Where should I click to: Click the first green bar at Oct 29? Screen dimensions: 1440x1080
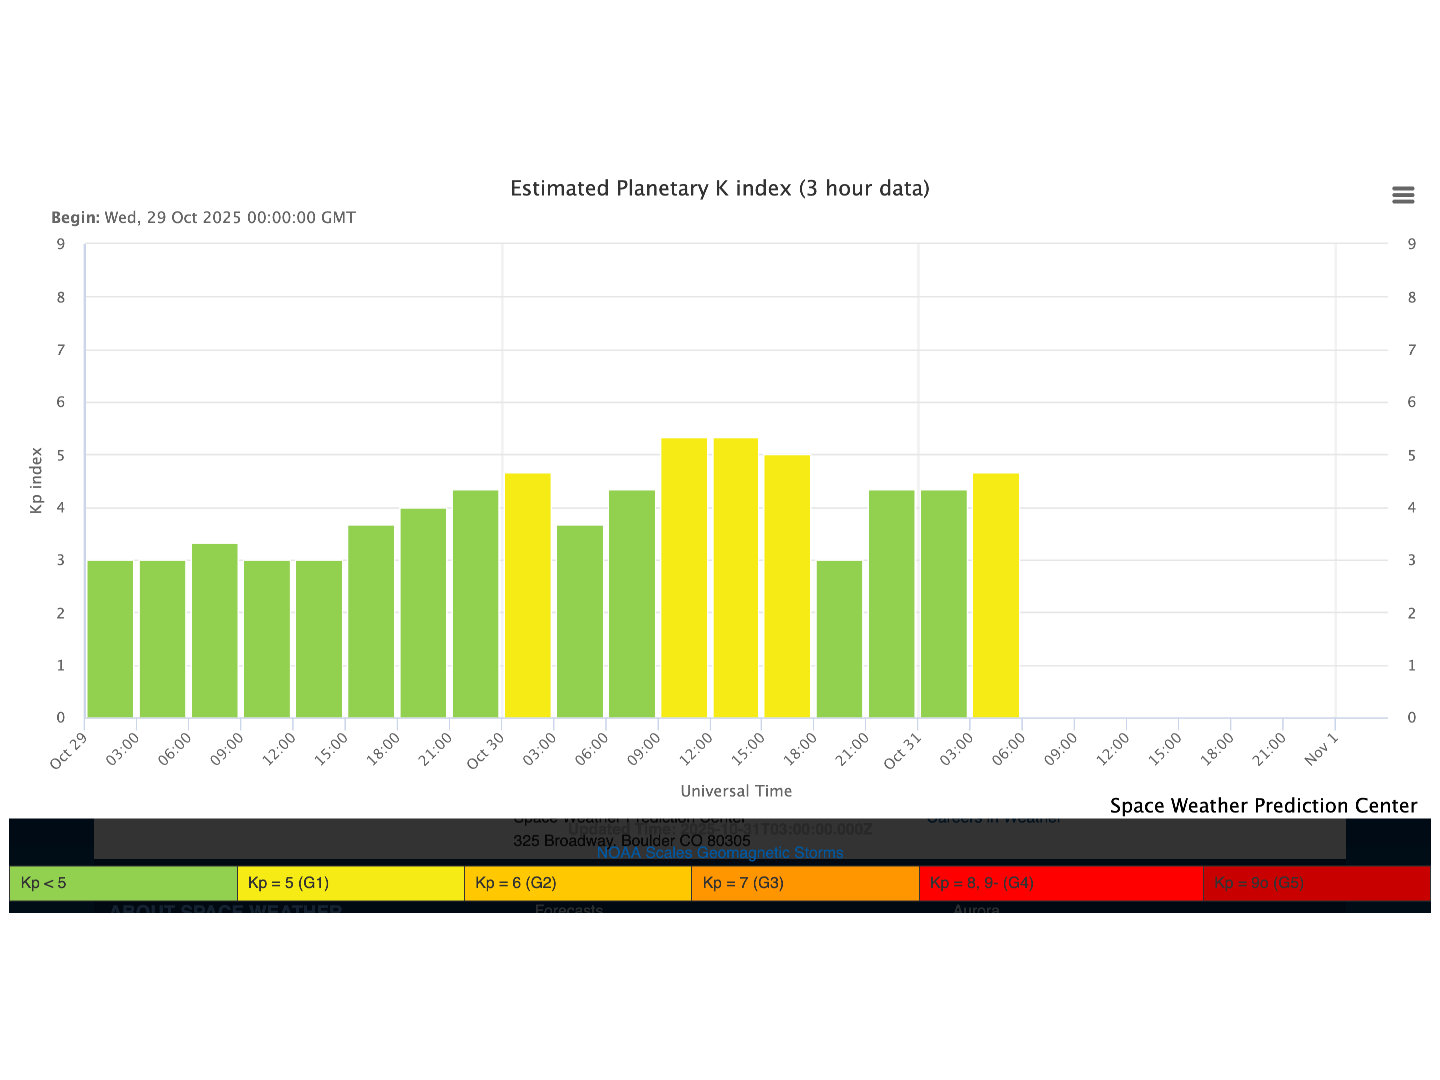coord(110,640)
